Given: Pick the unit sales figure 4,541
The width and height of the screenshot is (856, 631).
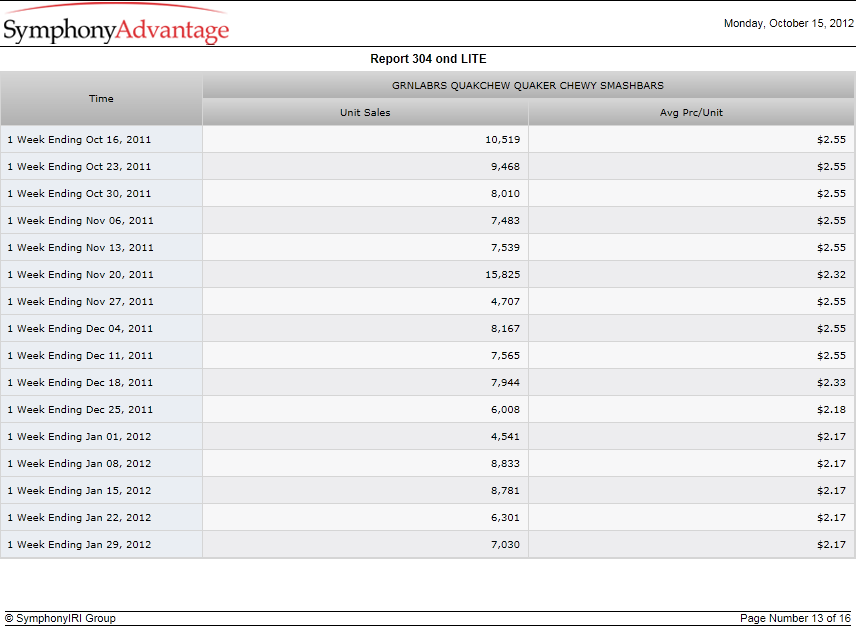Looking at the screenshot, I should 506,437.
